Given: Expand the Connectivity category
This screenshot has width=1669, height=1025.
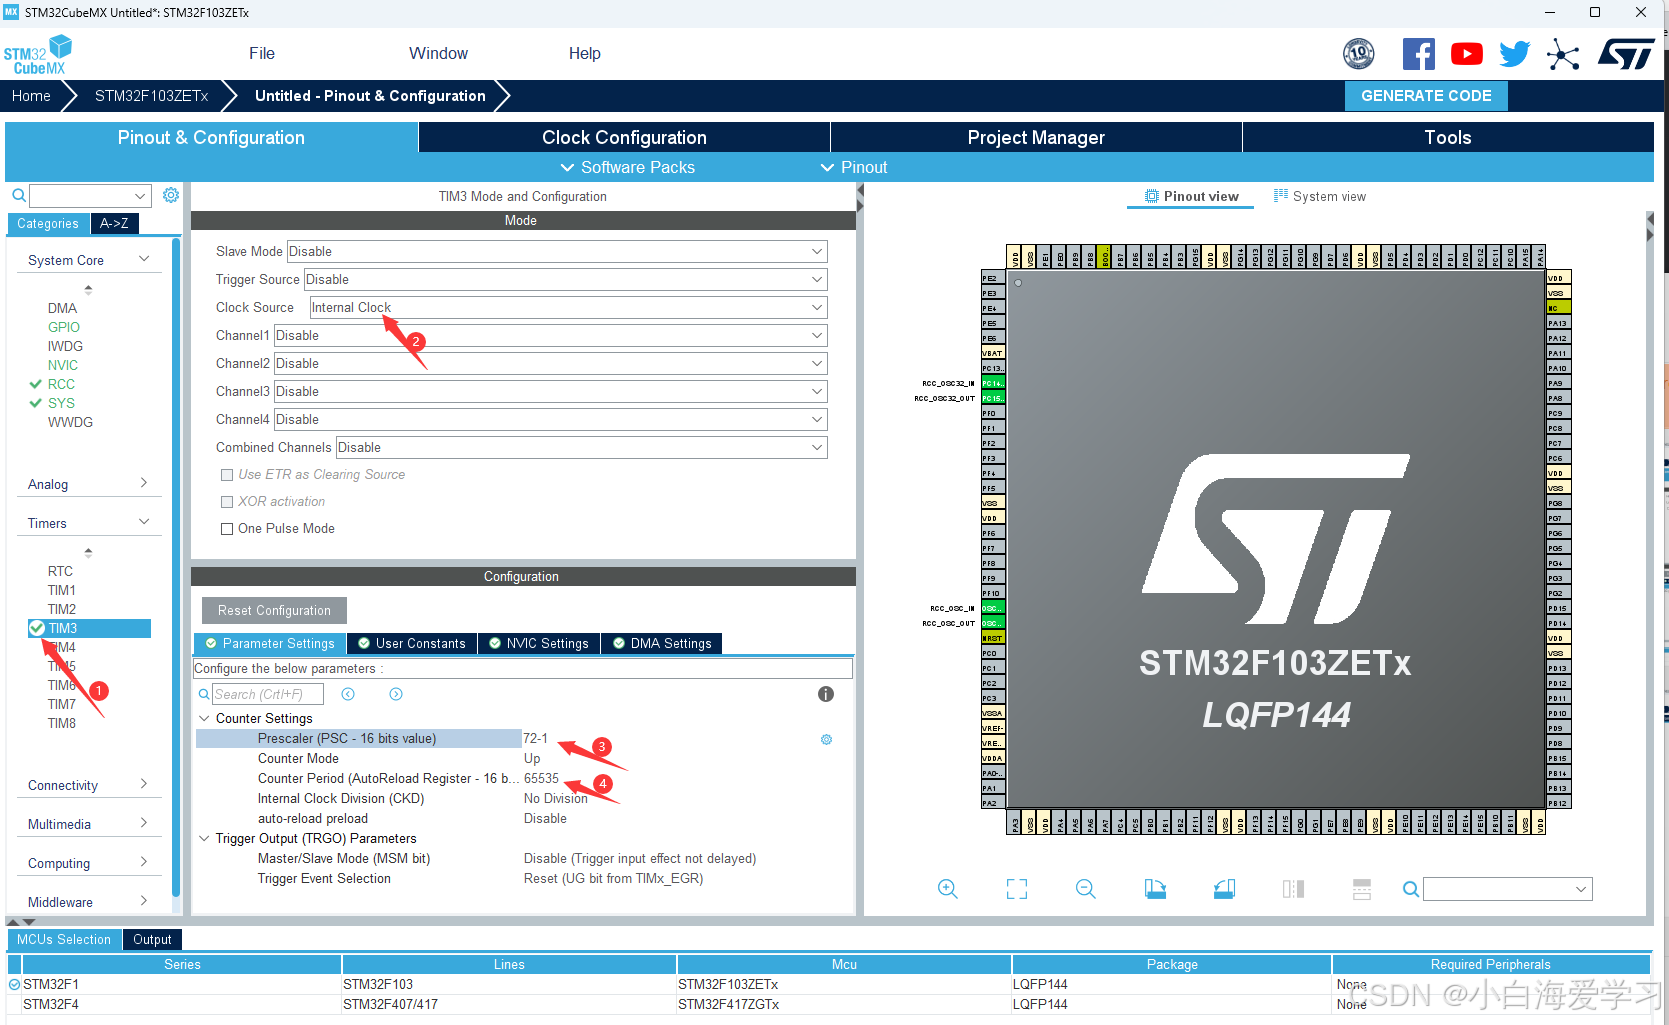Looking at the screenshot, I should pos(144,784).
